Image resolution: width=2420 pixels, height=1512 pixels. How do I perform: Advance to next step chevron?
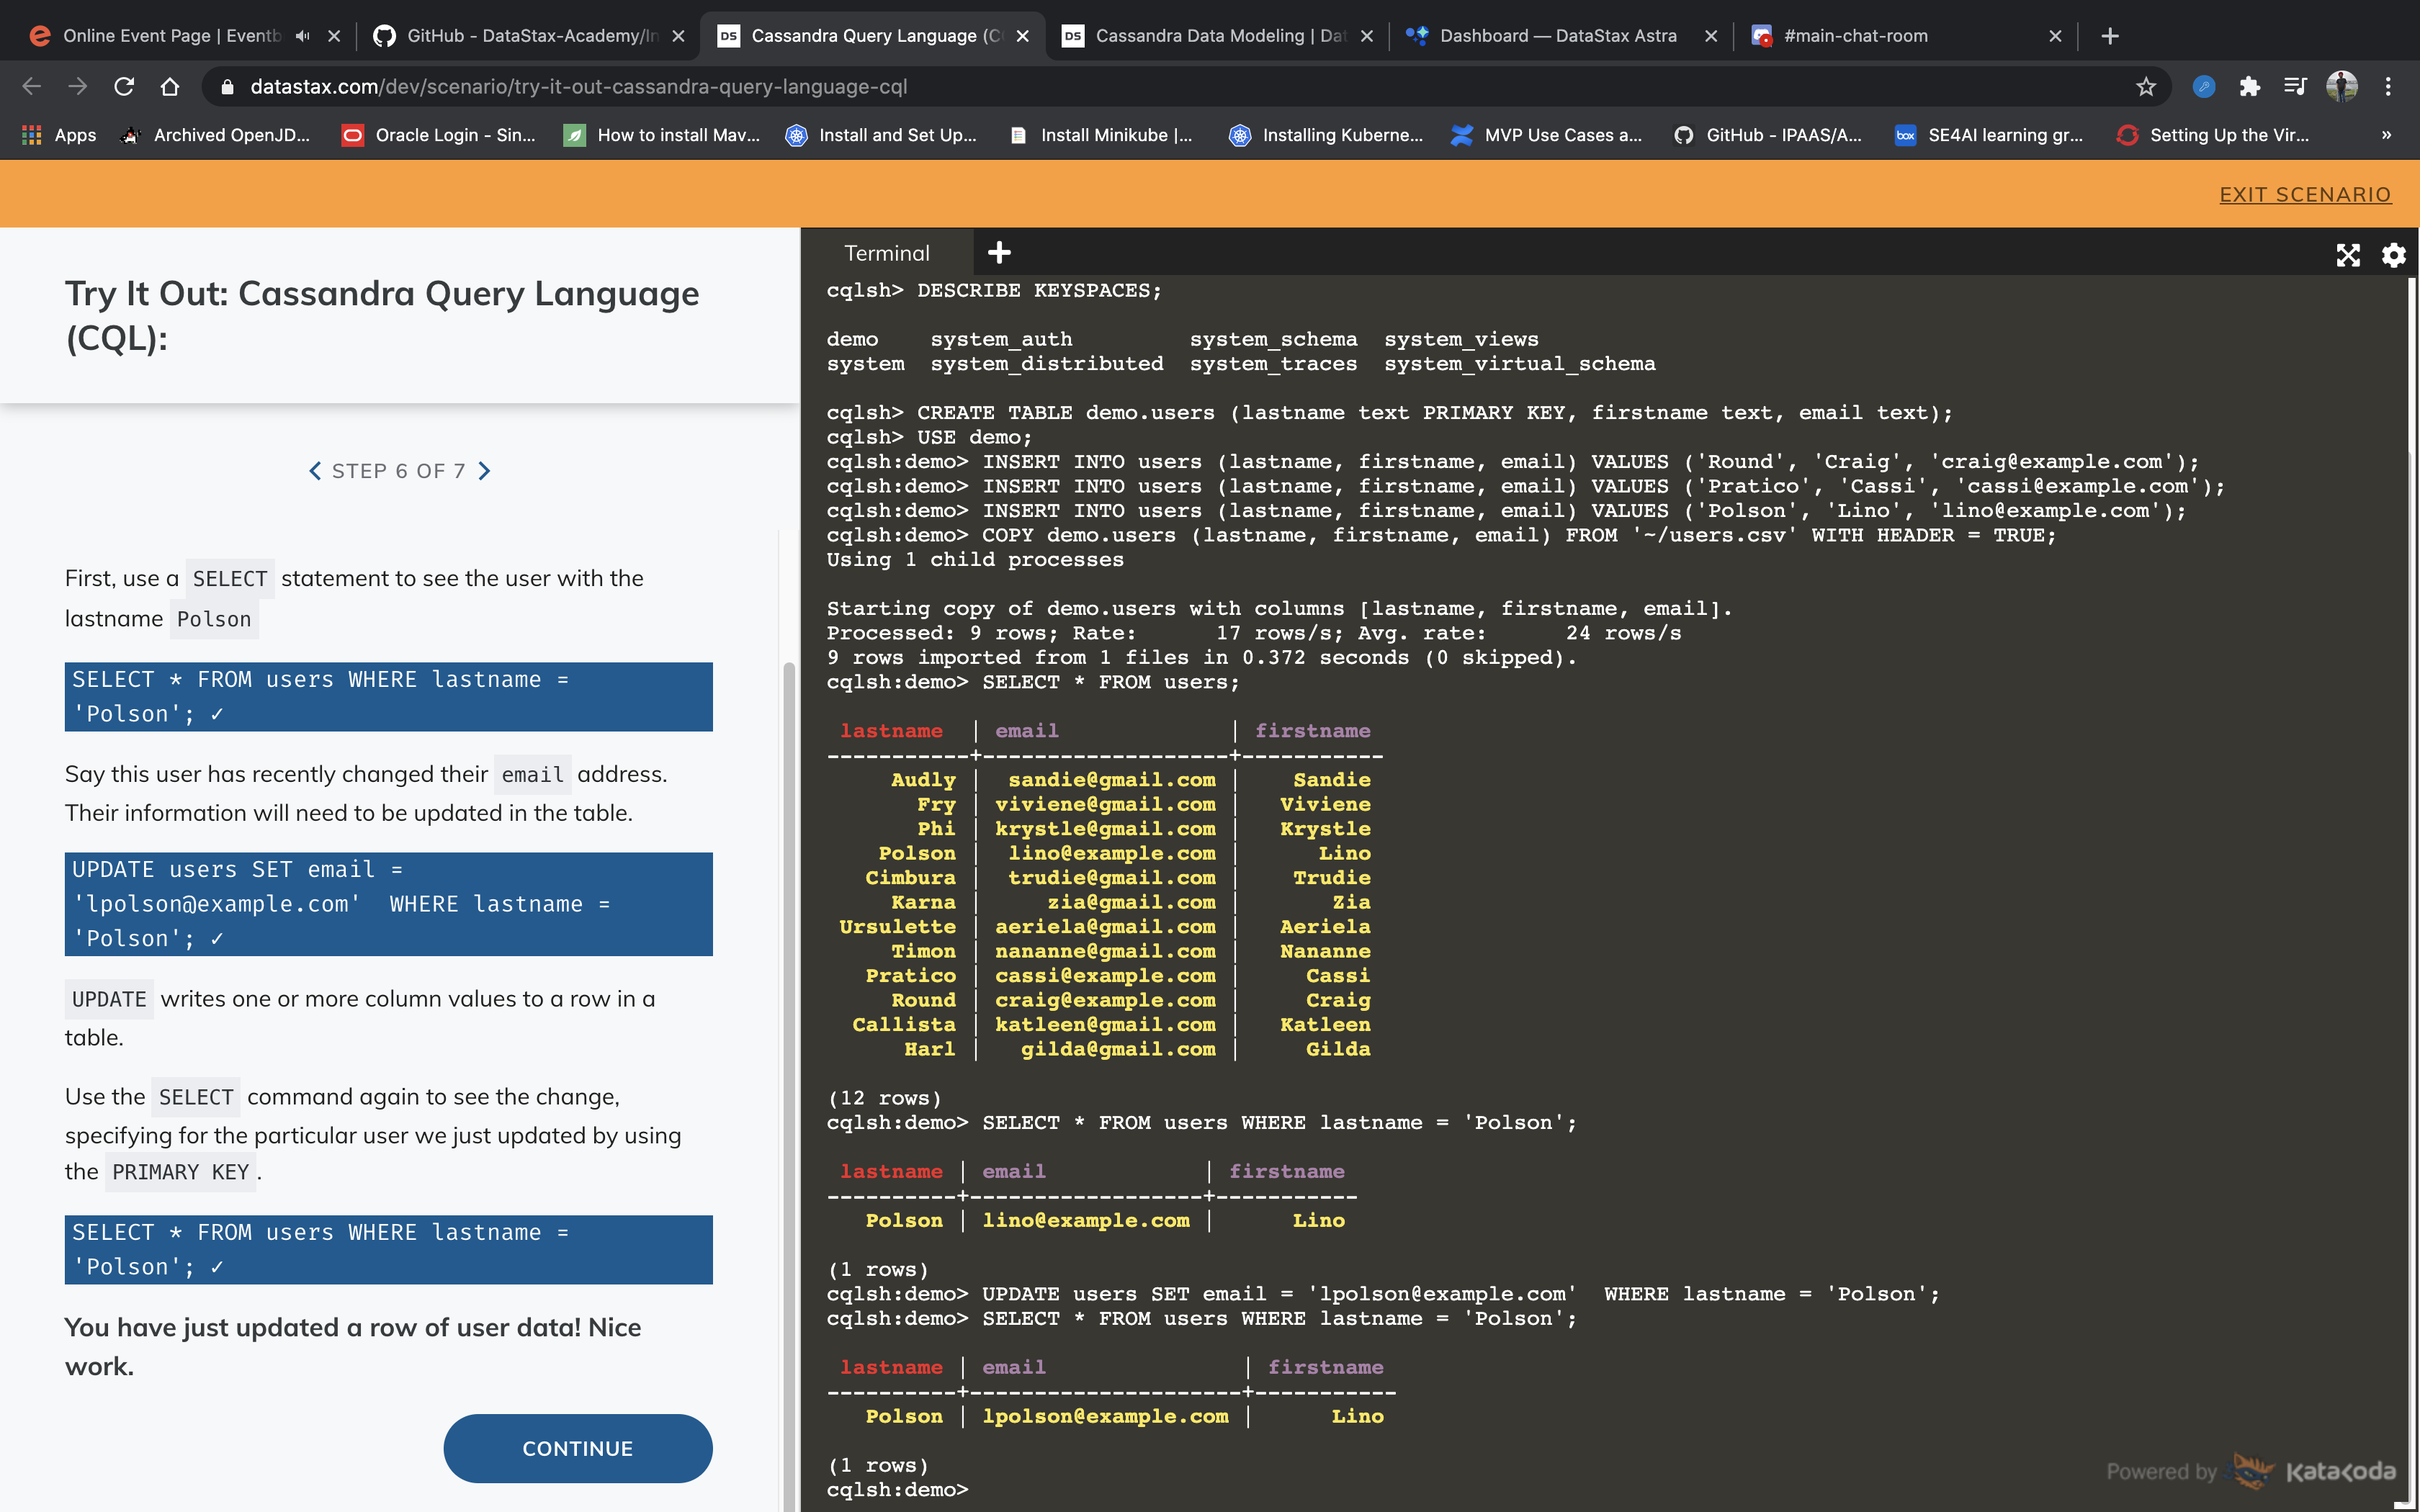[x=485, y=471]
